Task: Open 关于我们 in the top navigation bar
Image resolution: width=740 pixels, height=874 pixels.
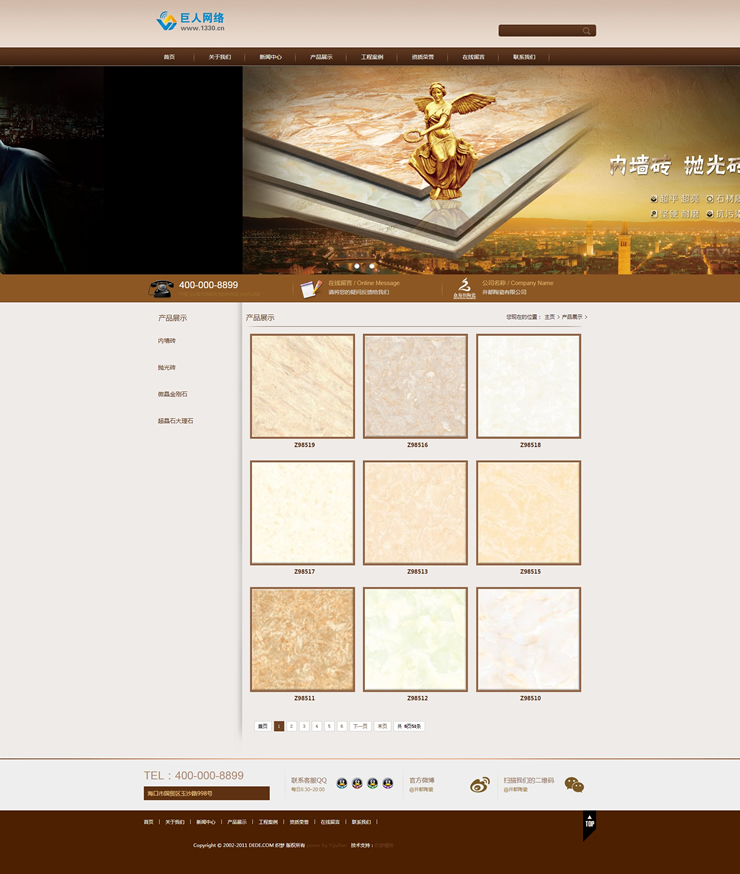Action: pyautogui.click(x=220, y=57)
